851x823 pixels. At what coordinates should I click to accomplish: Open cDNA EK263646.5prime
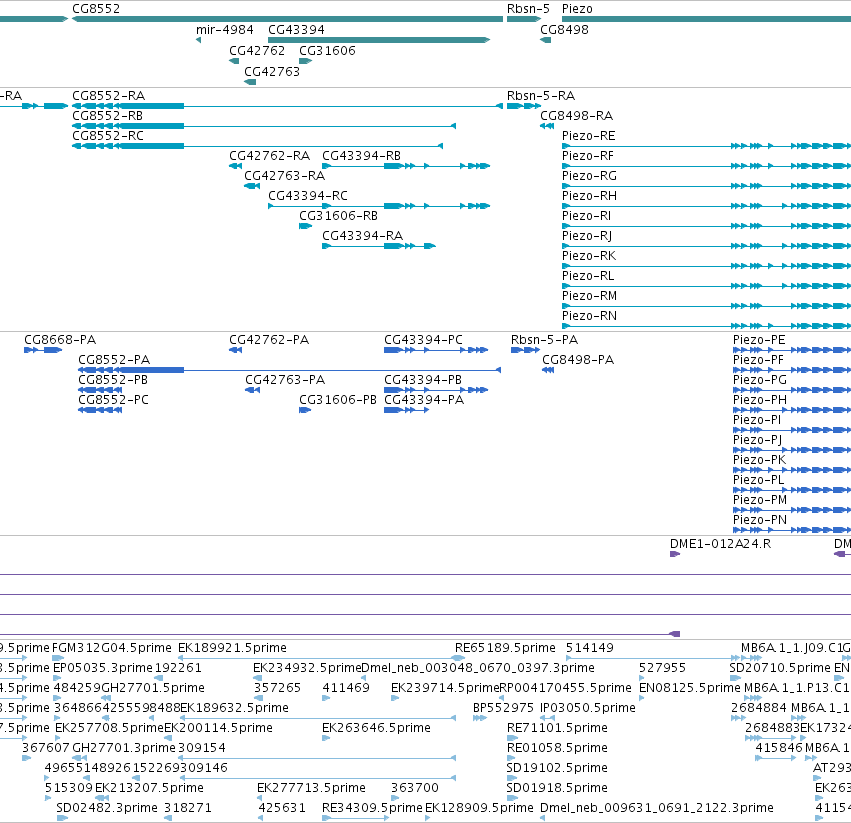(376, 728)
